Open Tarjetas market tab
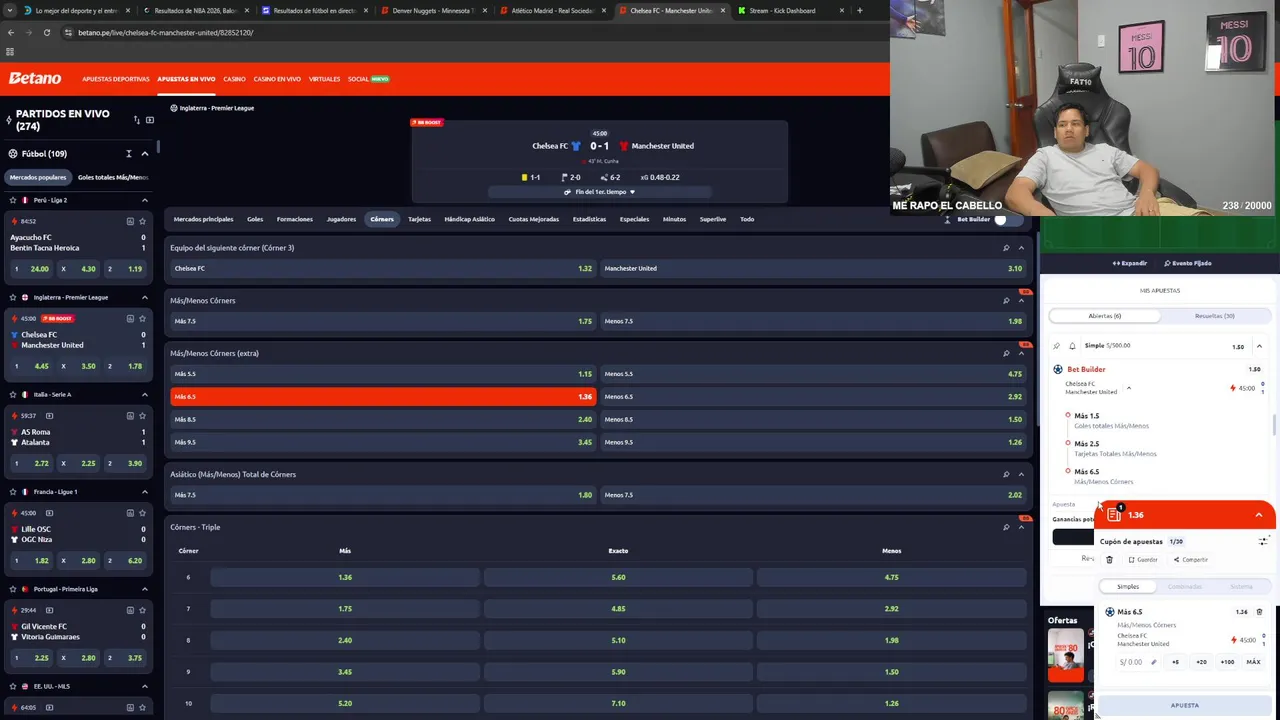1280x720 pixels. pos(419,219)
